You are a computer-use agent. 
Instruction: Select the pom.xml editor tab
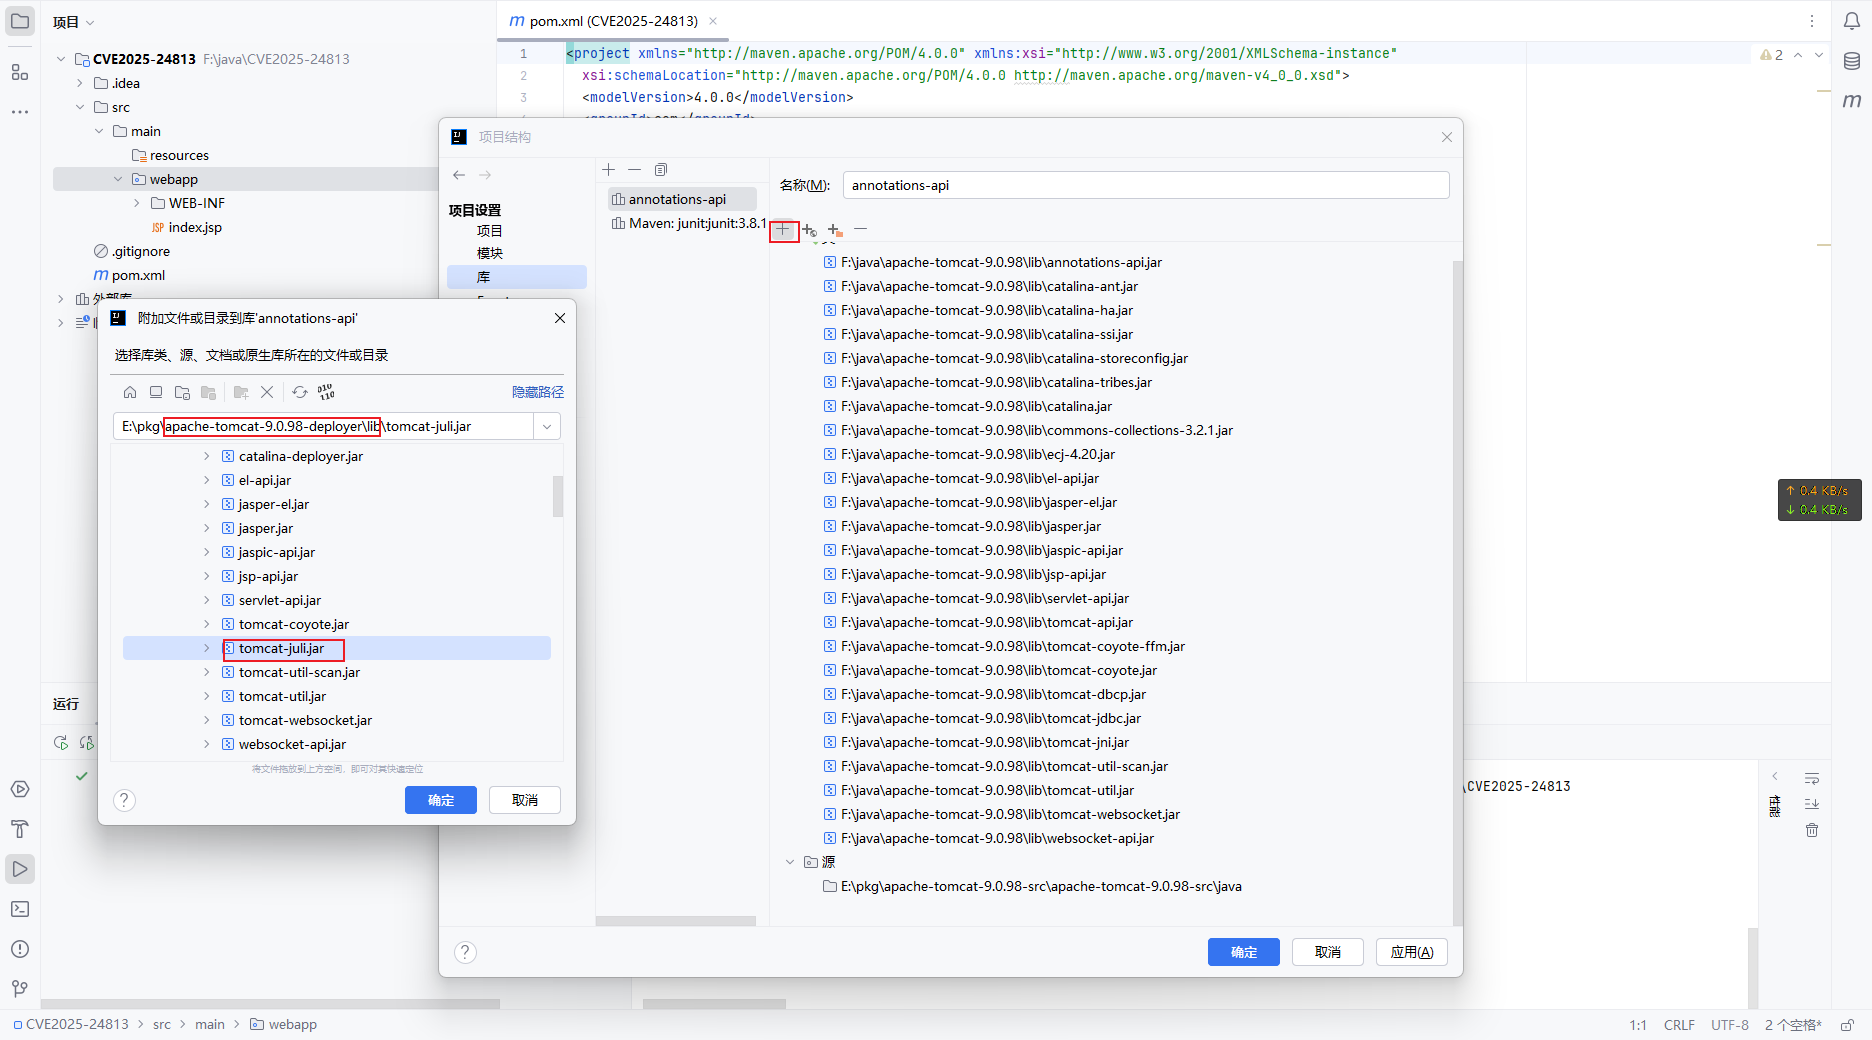pyautogui.click(x=612, y=21)
